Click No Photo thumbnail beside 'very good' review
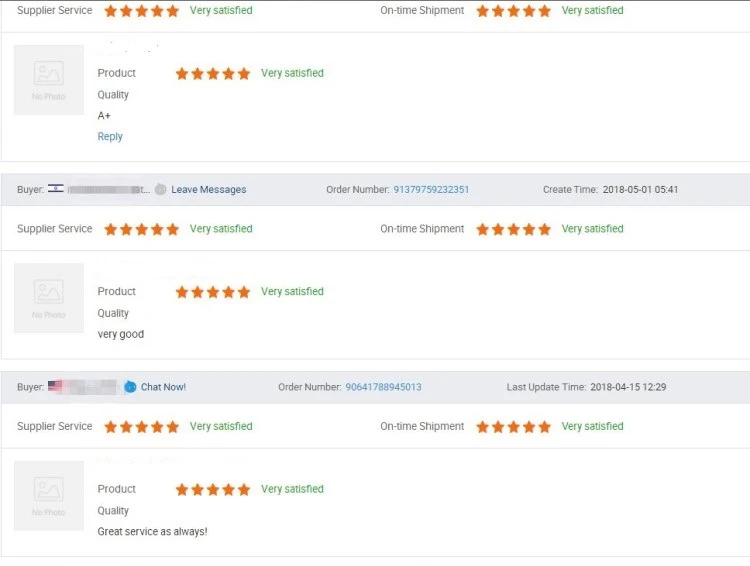The image size is (750, 566). 49,298
